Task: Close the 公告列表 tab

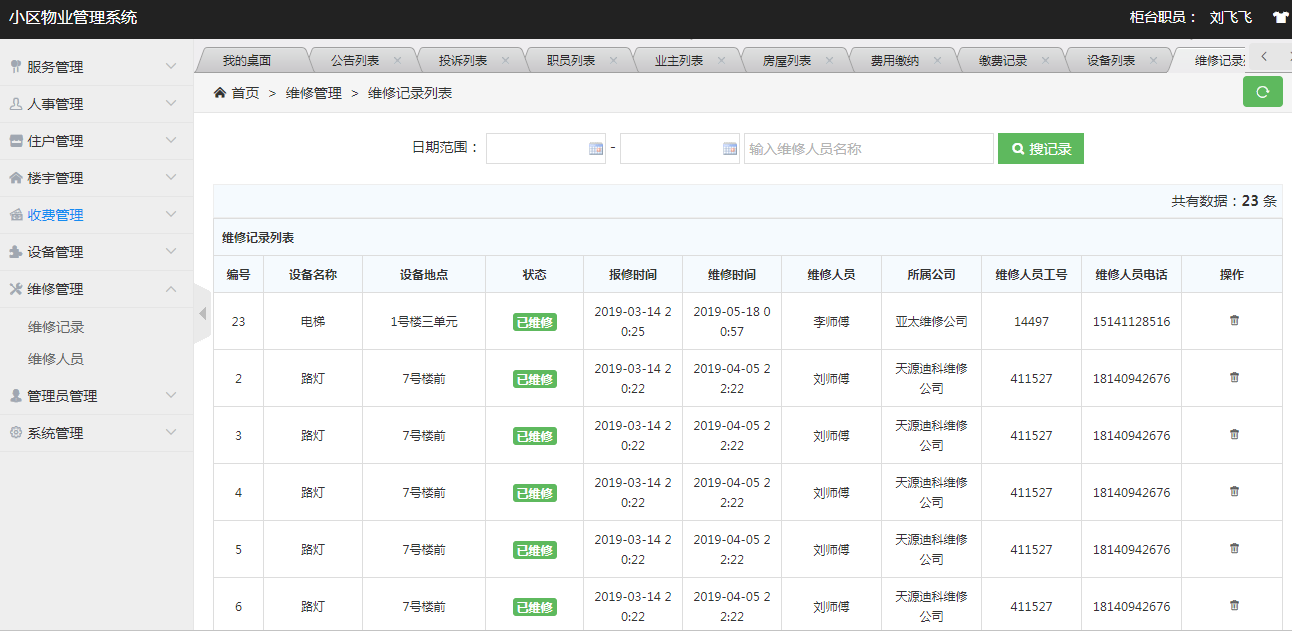Action: [397, 60]
